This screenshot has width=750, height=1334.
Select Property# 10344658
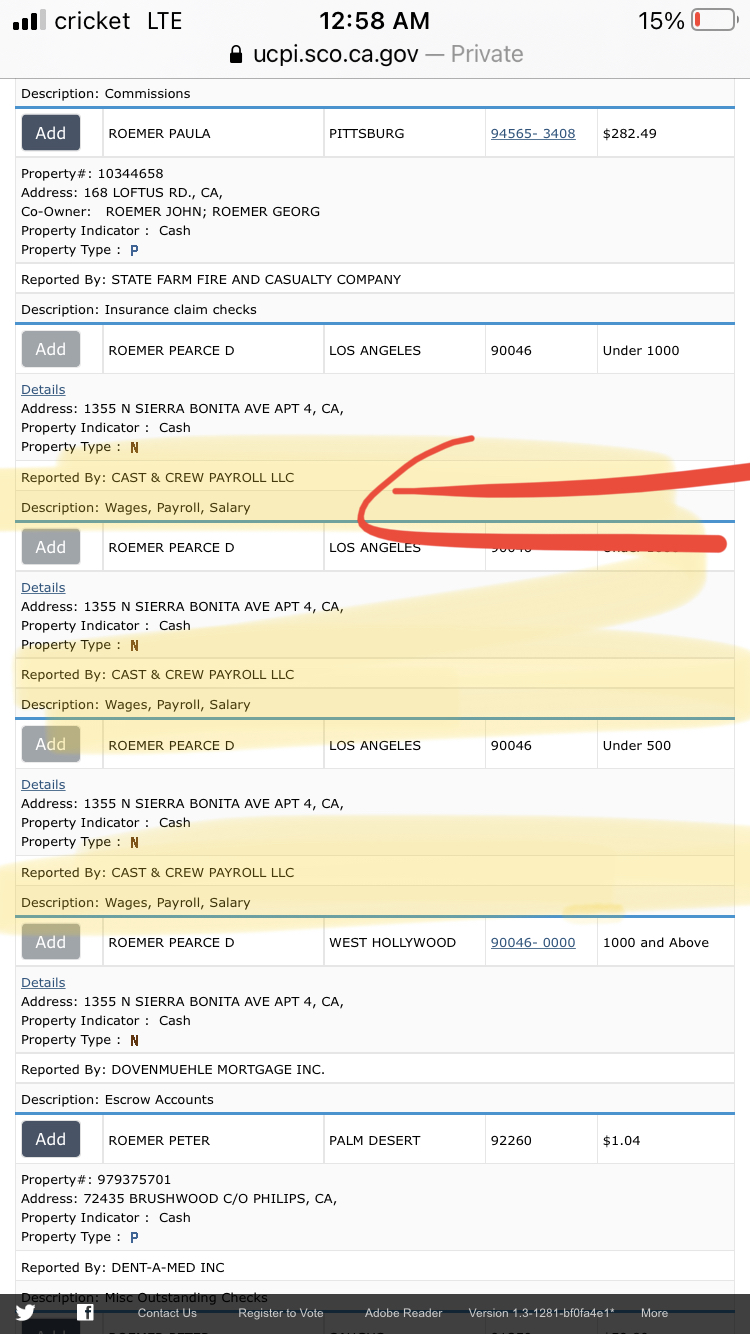[x=92, y=173]
